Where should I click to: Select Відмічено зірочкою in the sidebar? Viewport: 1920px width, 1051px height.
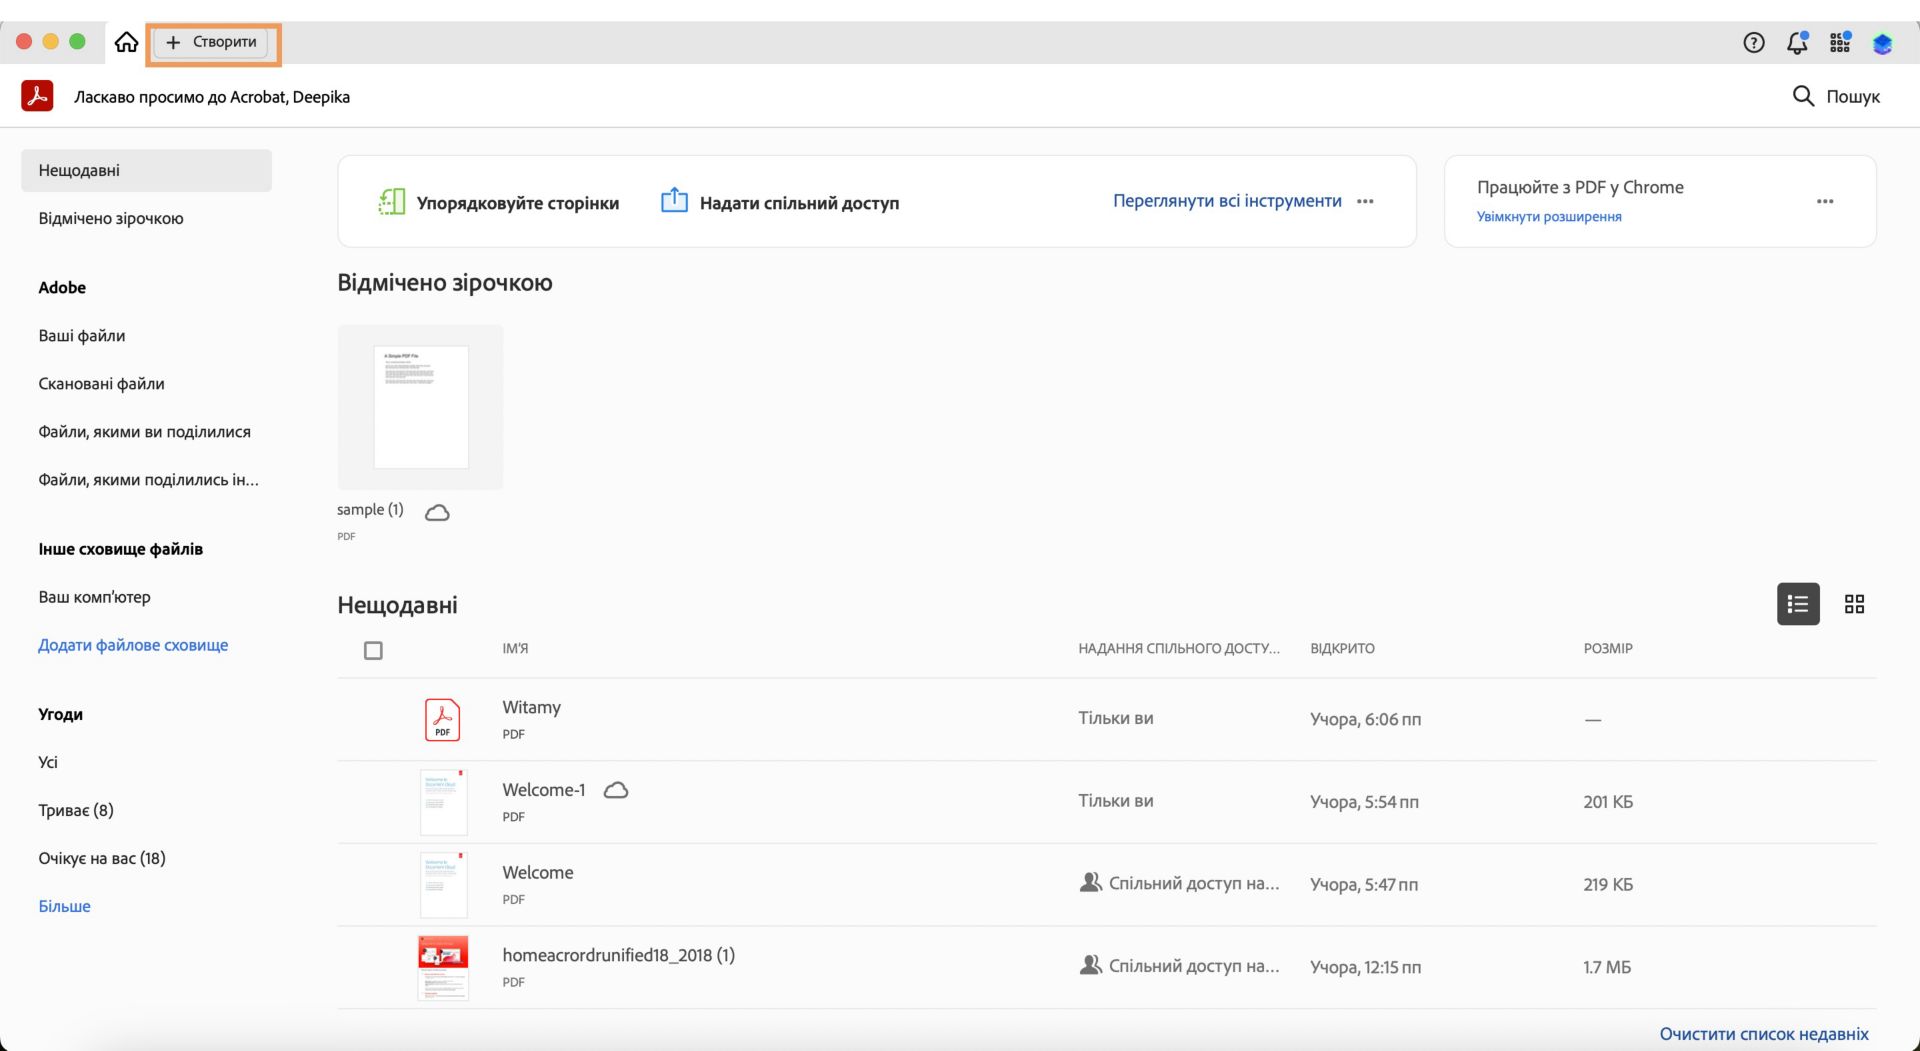click(x=111, y=218)
